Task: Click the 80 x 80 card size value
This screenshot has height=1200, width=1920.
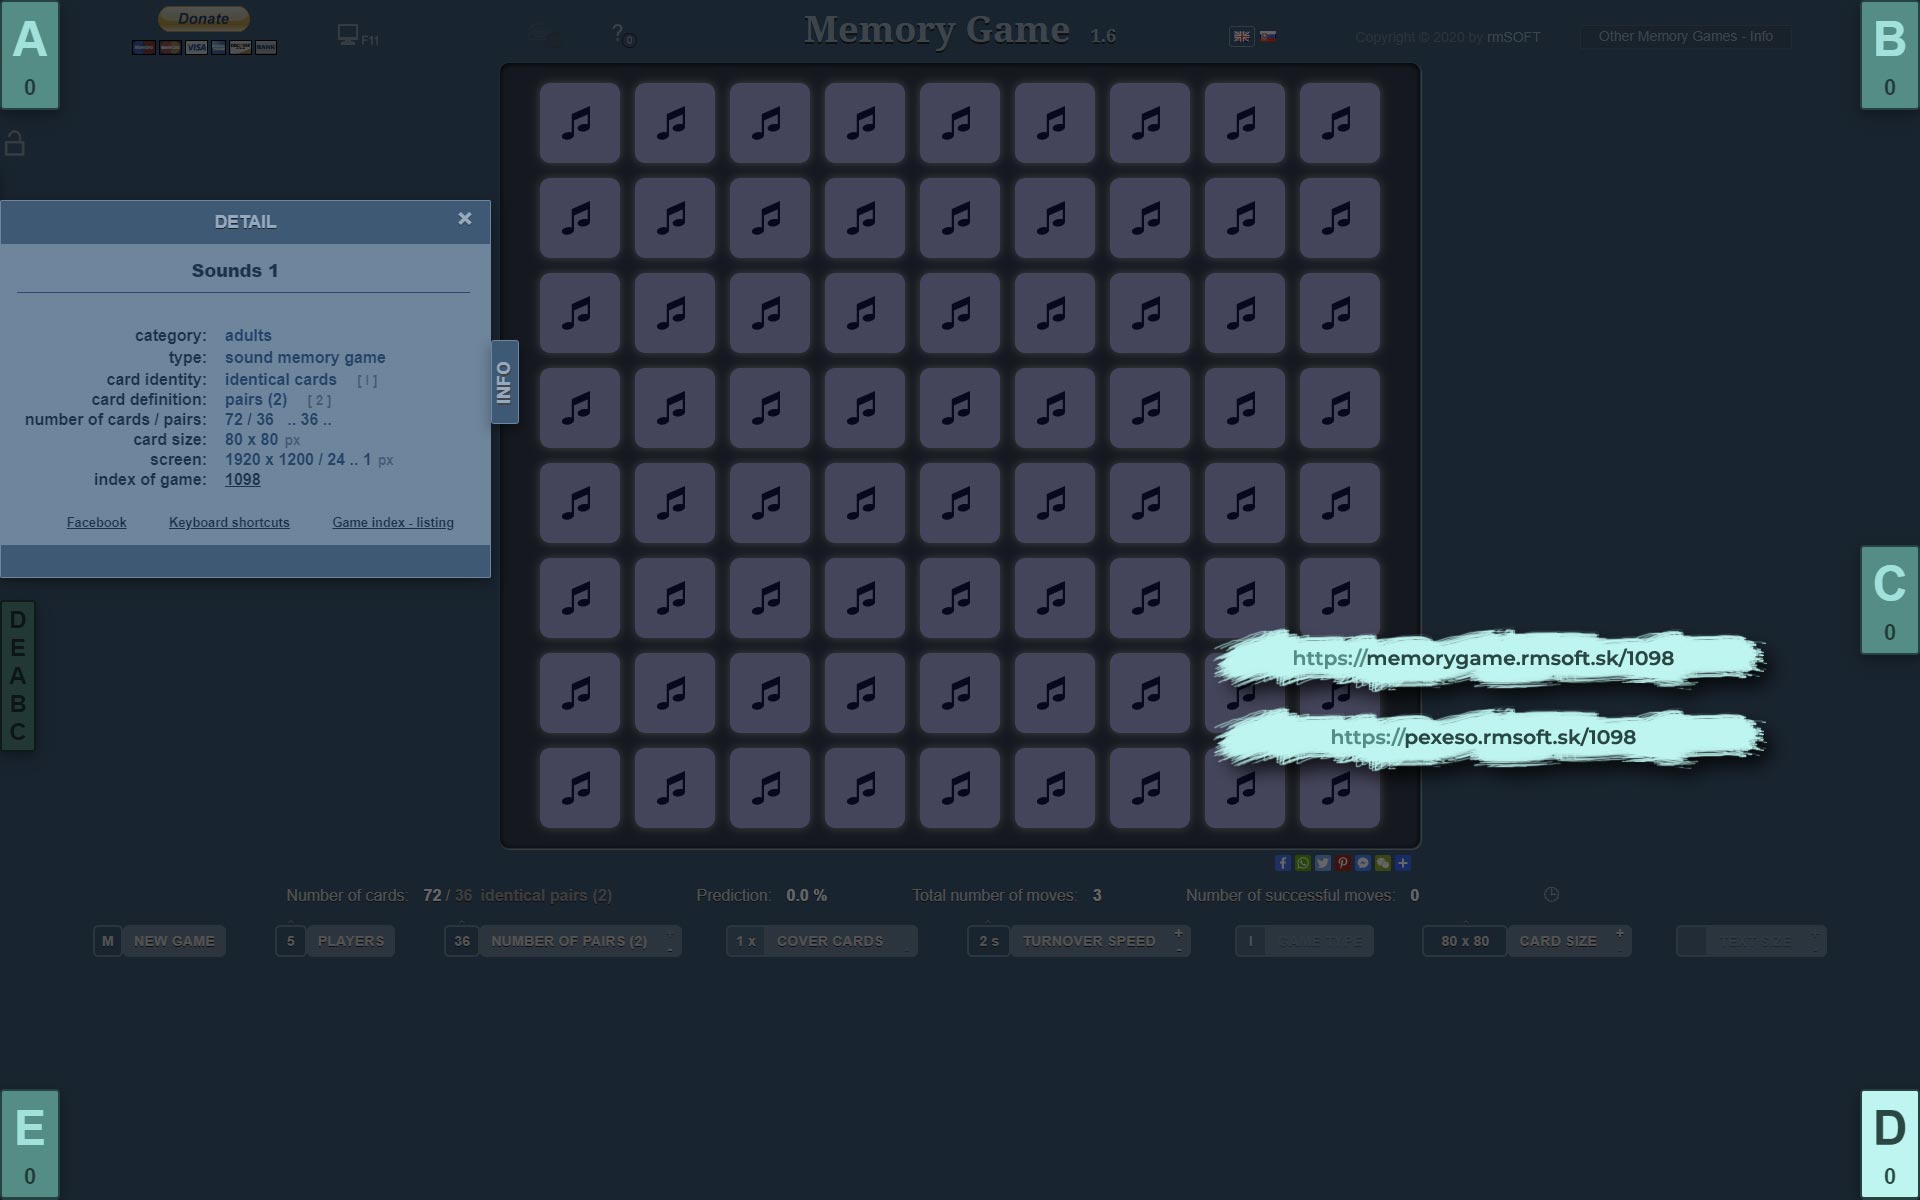Action: point(1464,941)
